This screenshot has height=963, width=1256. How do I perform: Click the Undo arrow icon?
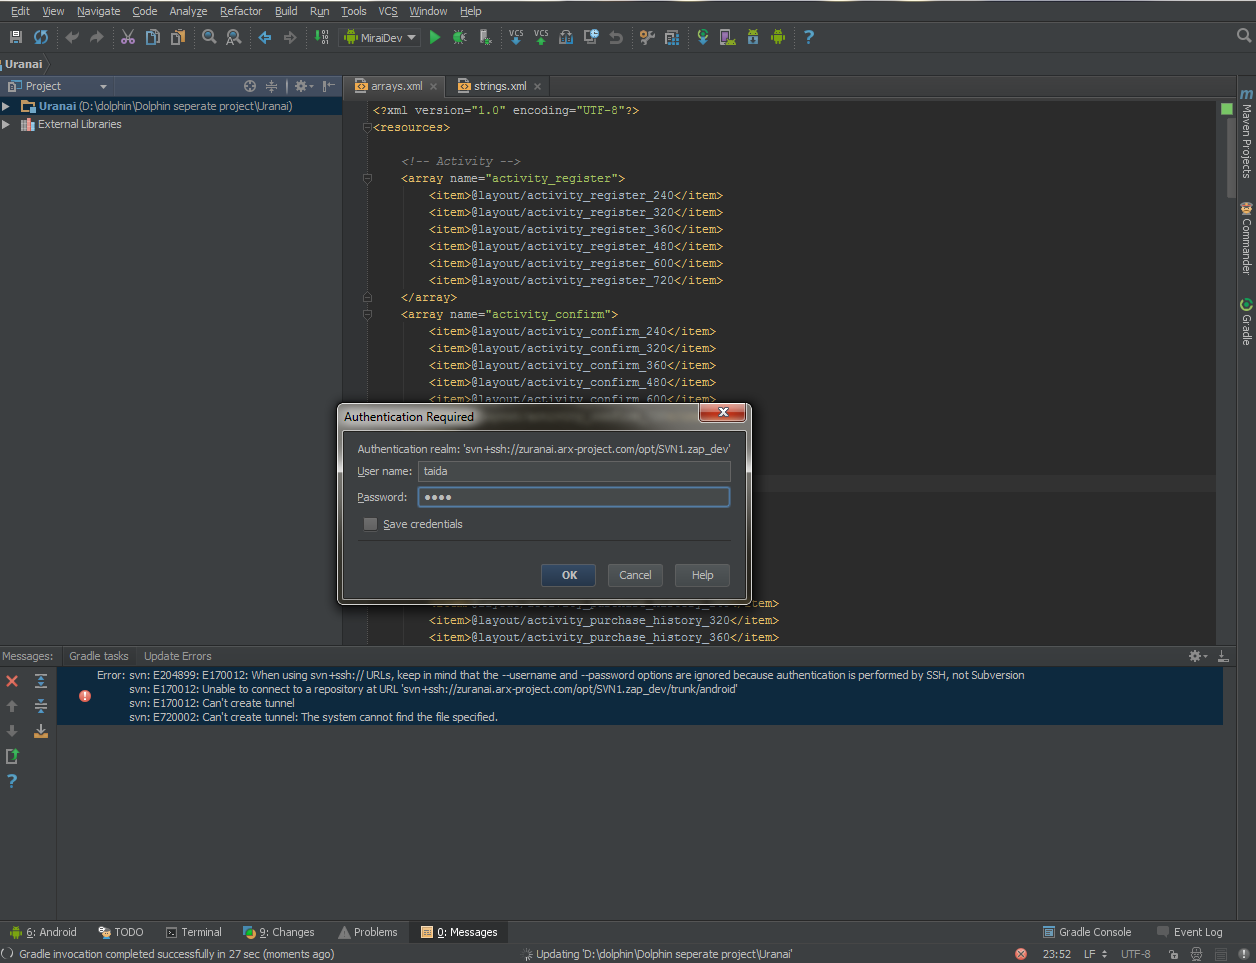tap(72, 37)
